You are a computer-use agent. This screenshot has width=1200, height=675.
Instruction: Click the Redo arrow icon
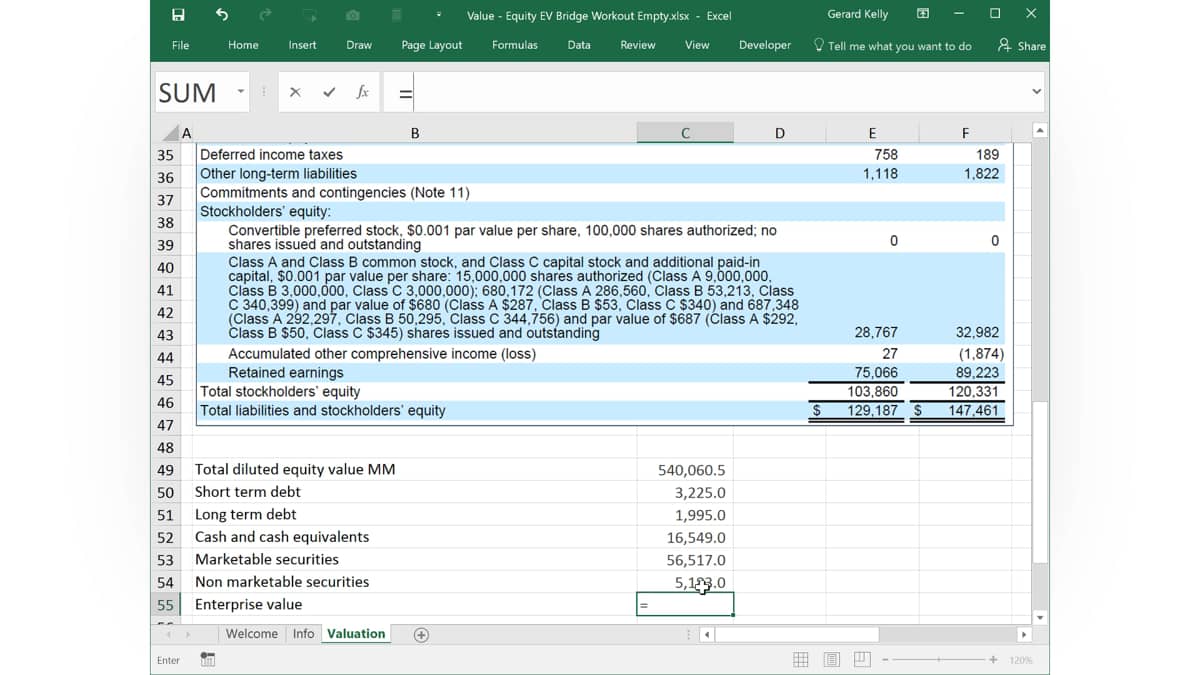(265, 14)
